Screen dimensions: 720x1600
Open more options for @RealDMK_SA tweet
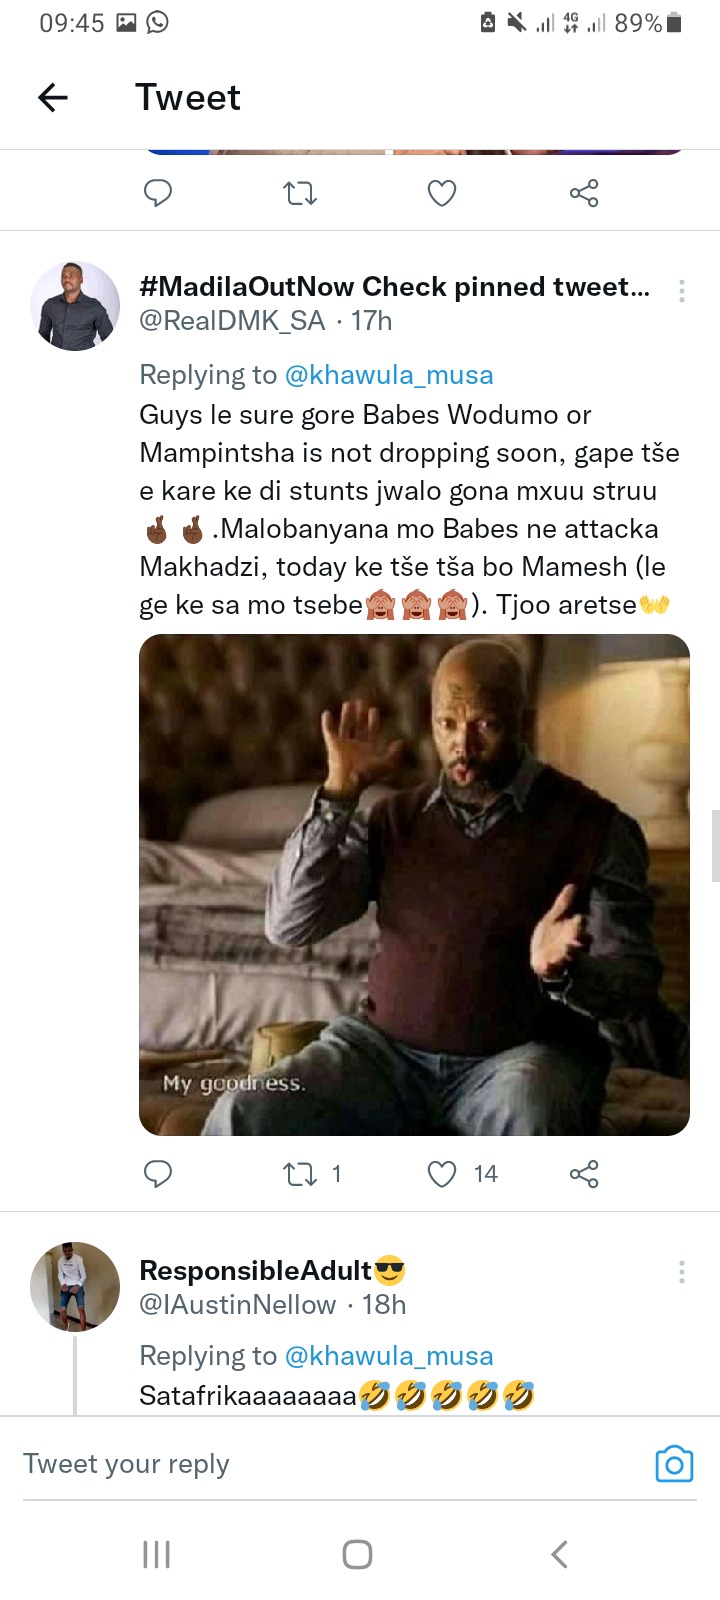point(682,291)
